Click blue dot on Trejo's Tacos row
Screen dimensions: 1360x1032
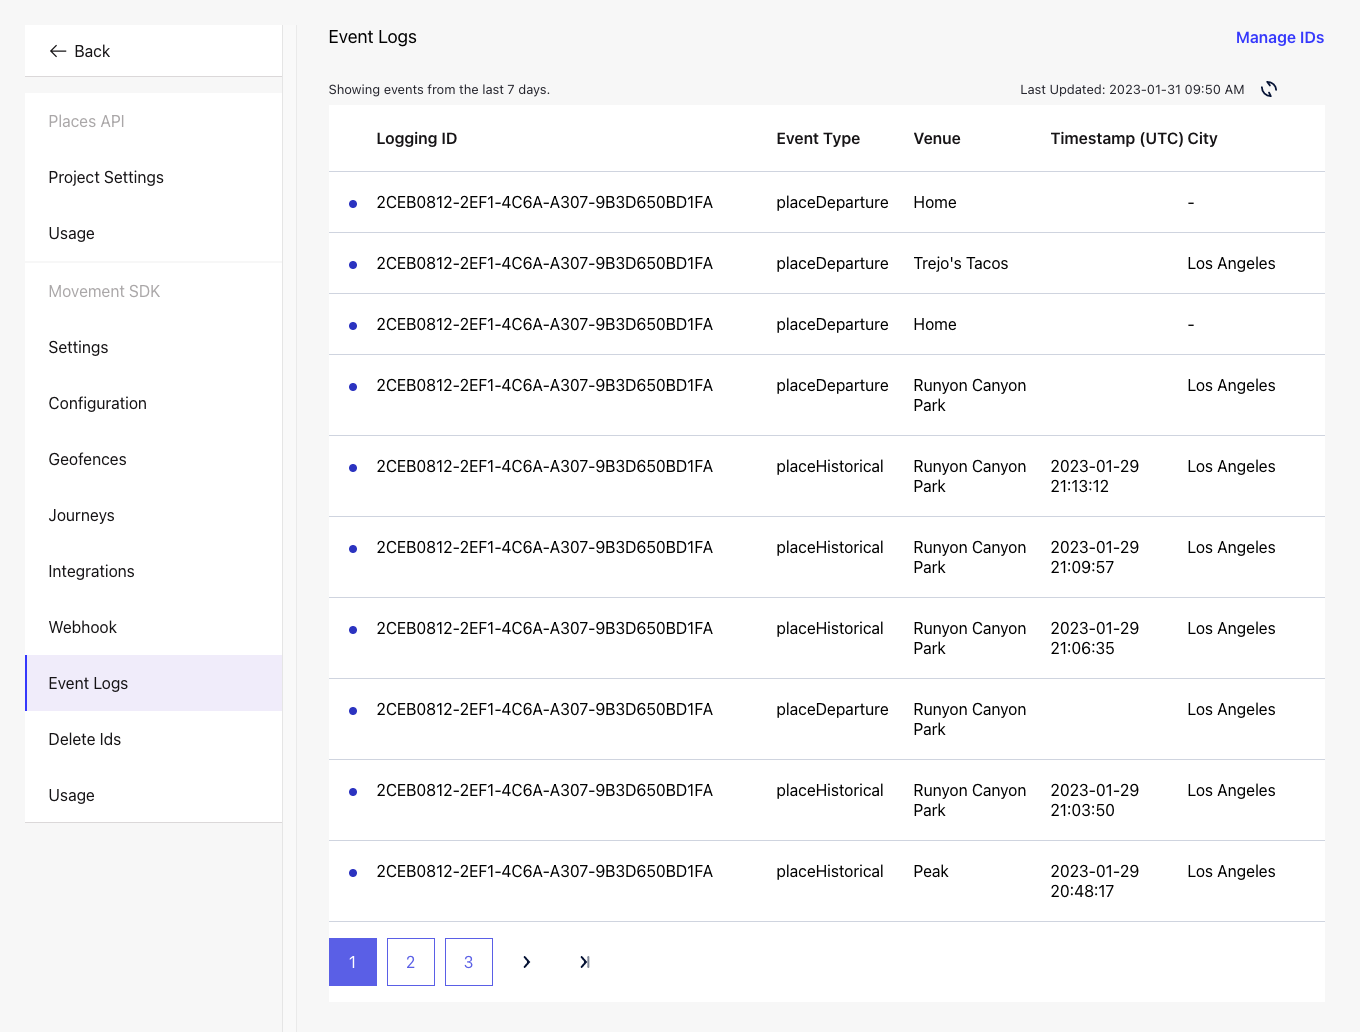(x=353, y=265)
